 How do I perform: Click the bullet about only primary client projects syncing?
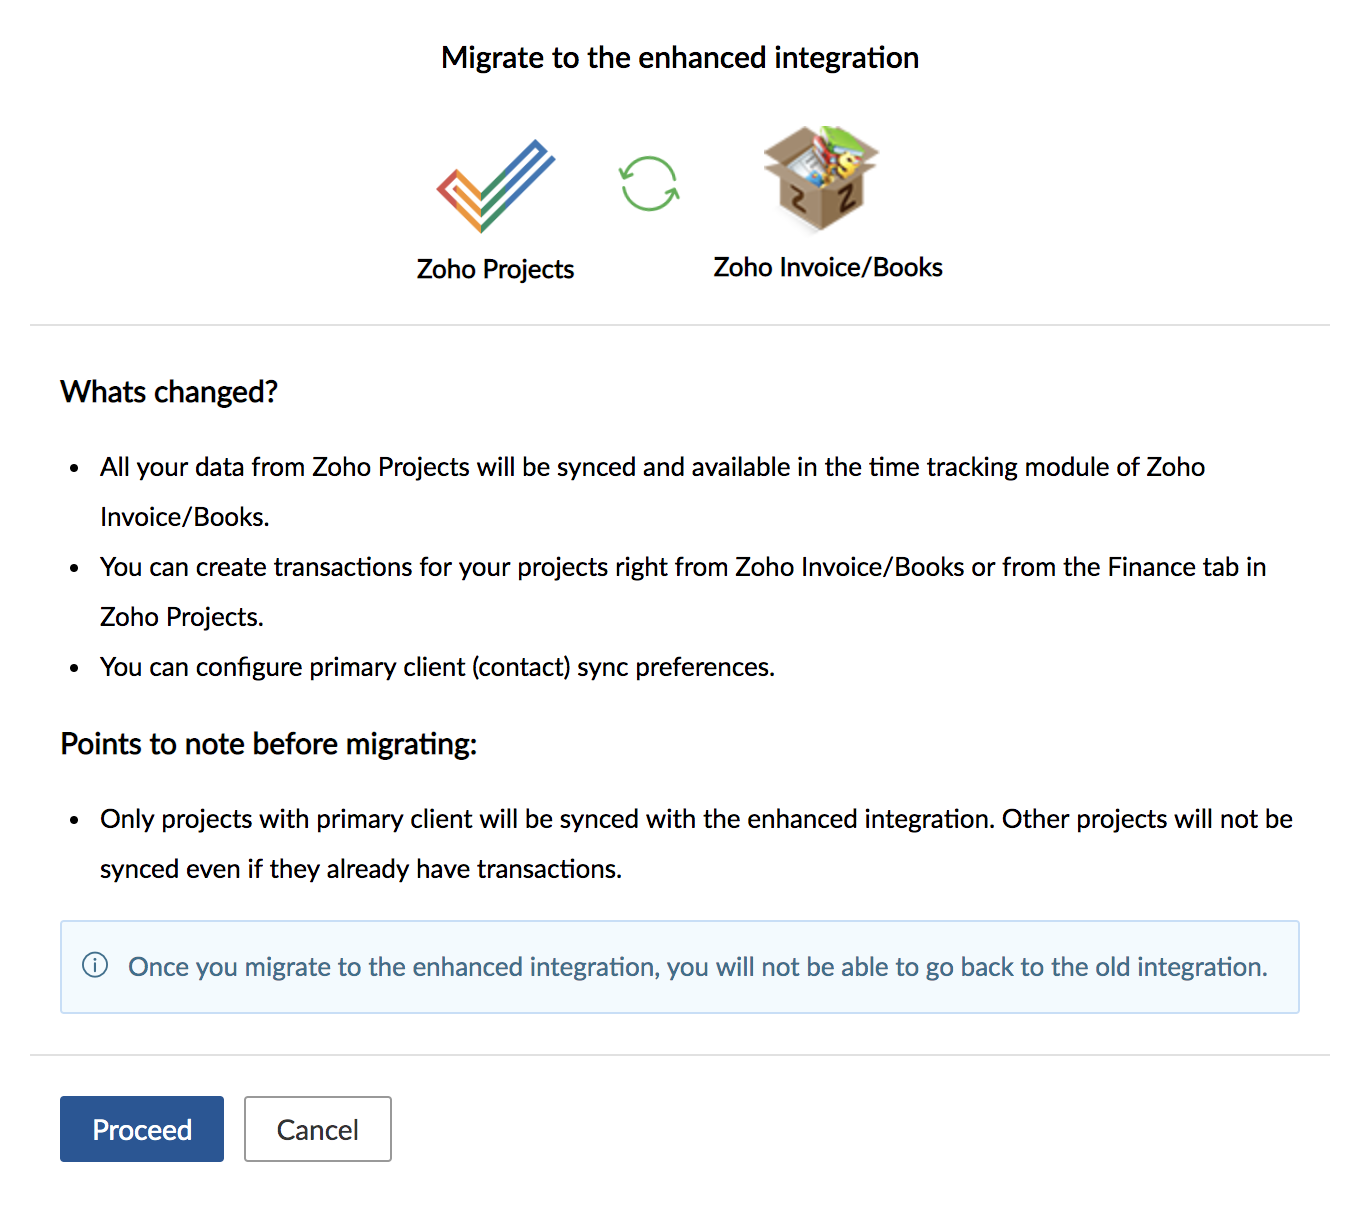coord(696,844)
